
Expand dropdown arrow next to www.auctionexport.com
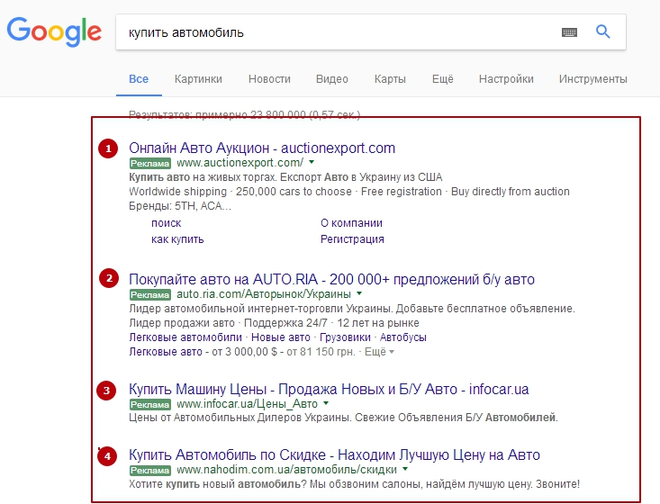312,162
